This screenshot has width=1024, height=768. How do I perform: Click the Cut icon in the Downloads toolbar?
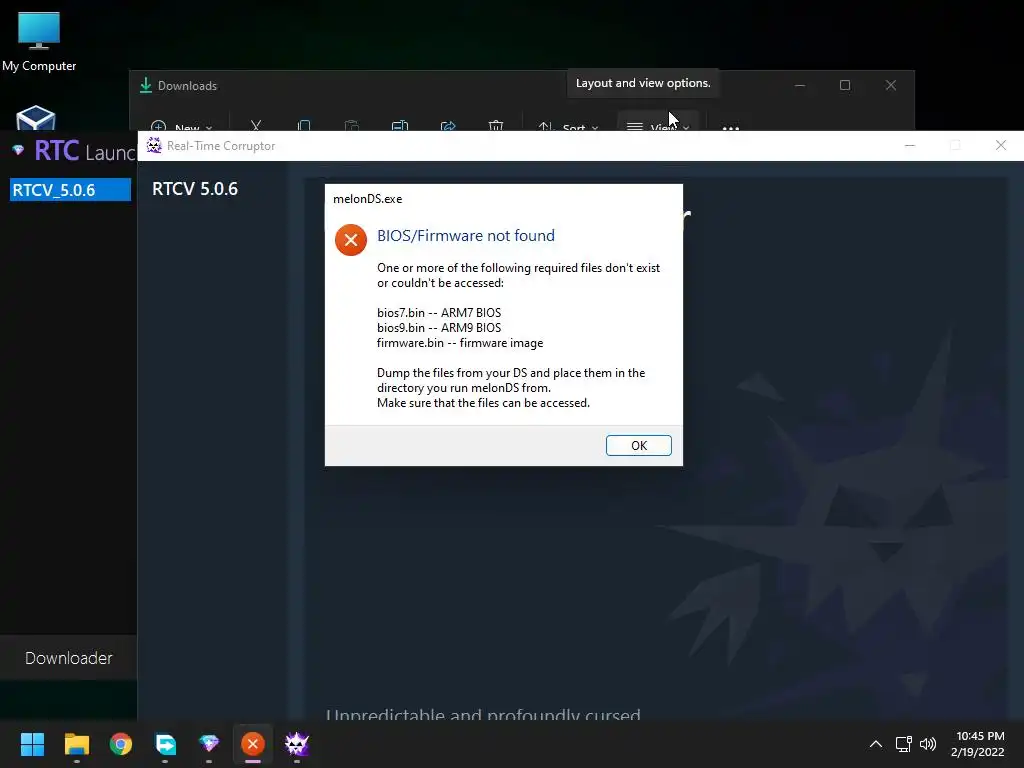[x=256, y=125]
